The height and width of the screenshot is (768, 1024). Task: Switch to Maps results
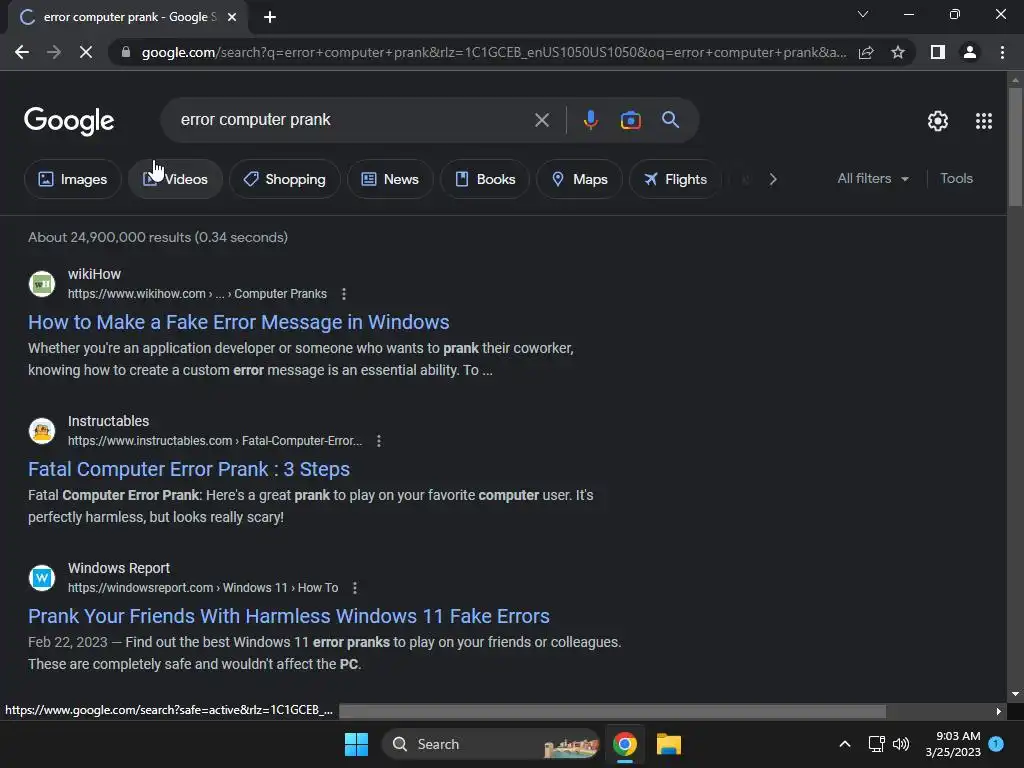[579, 179]
